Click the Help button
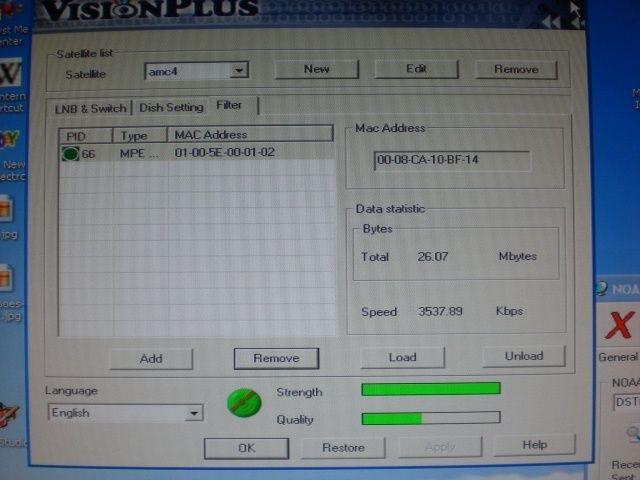The width and height of the screenshot is (640, 480). point(535,445)
